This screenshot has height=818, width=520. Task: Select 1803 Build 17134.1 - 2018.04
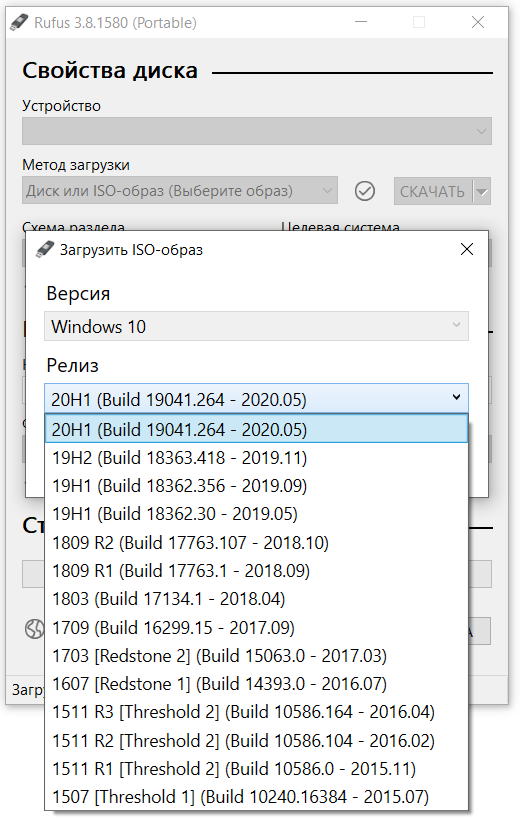[256, 599]
